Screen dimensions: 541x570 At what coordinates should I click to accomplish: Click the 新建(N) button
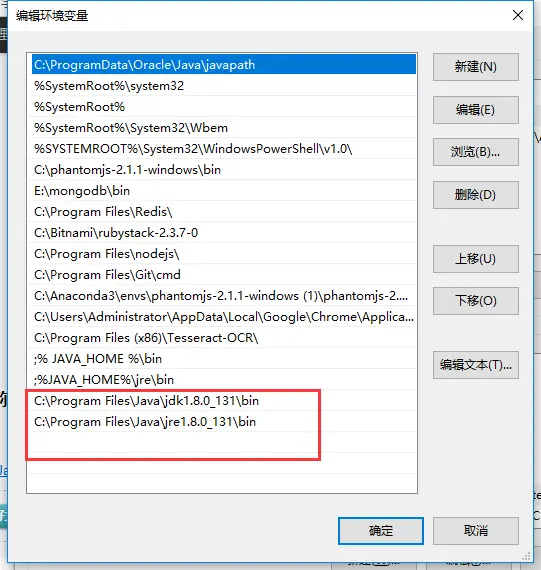[476, 67]
